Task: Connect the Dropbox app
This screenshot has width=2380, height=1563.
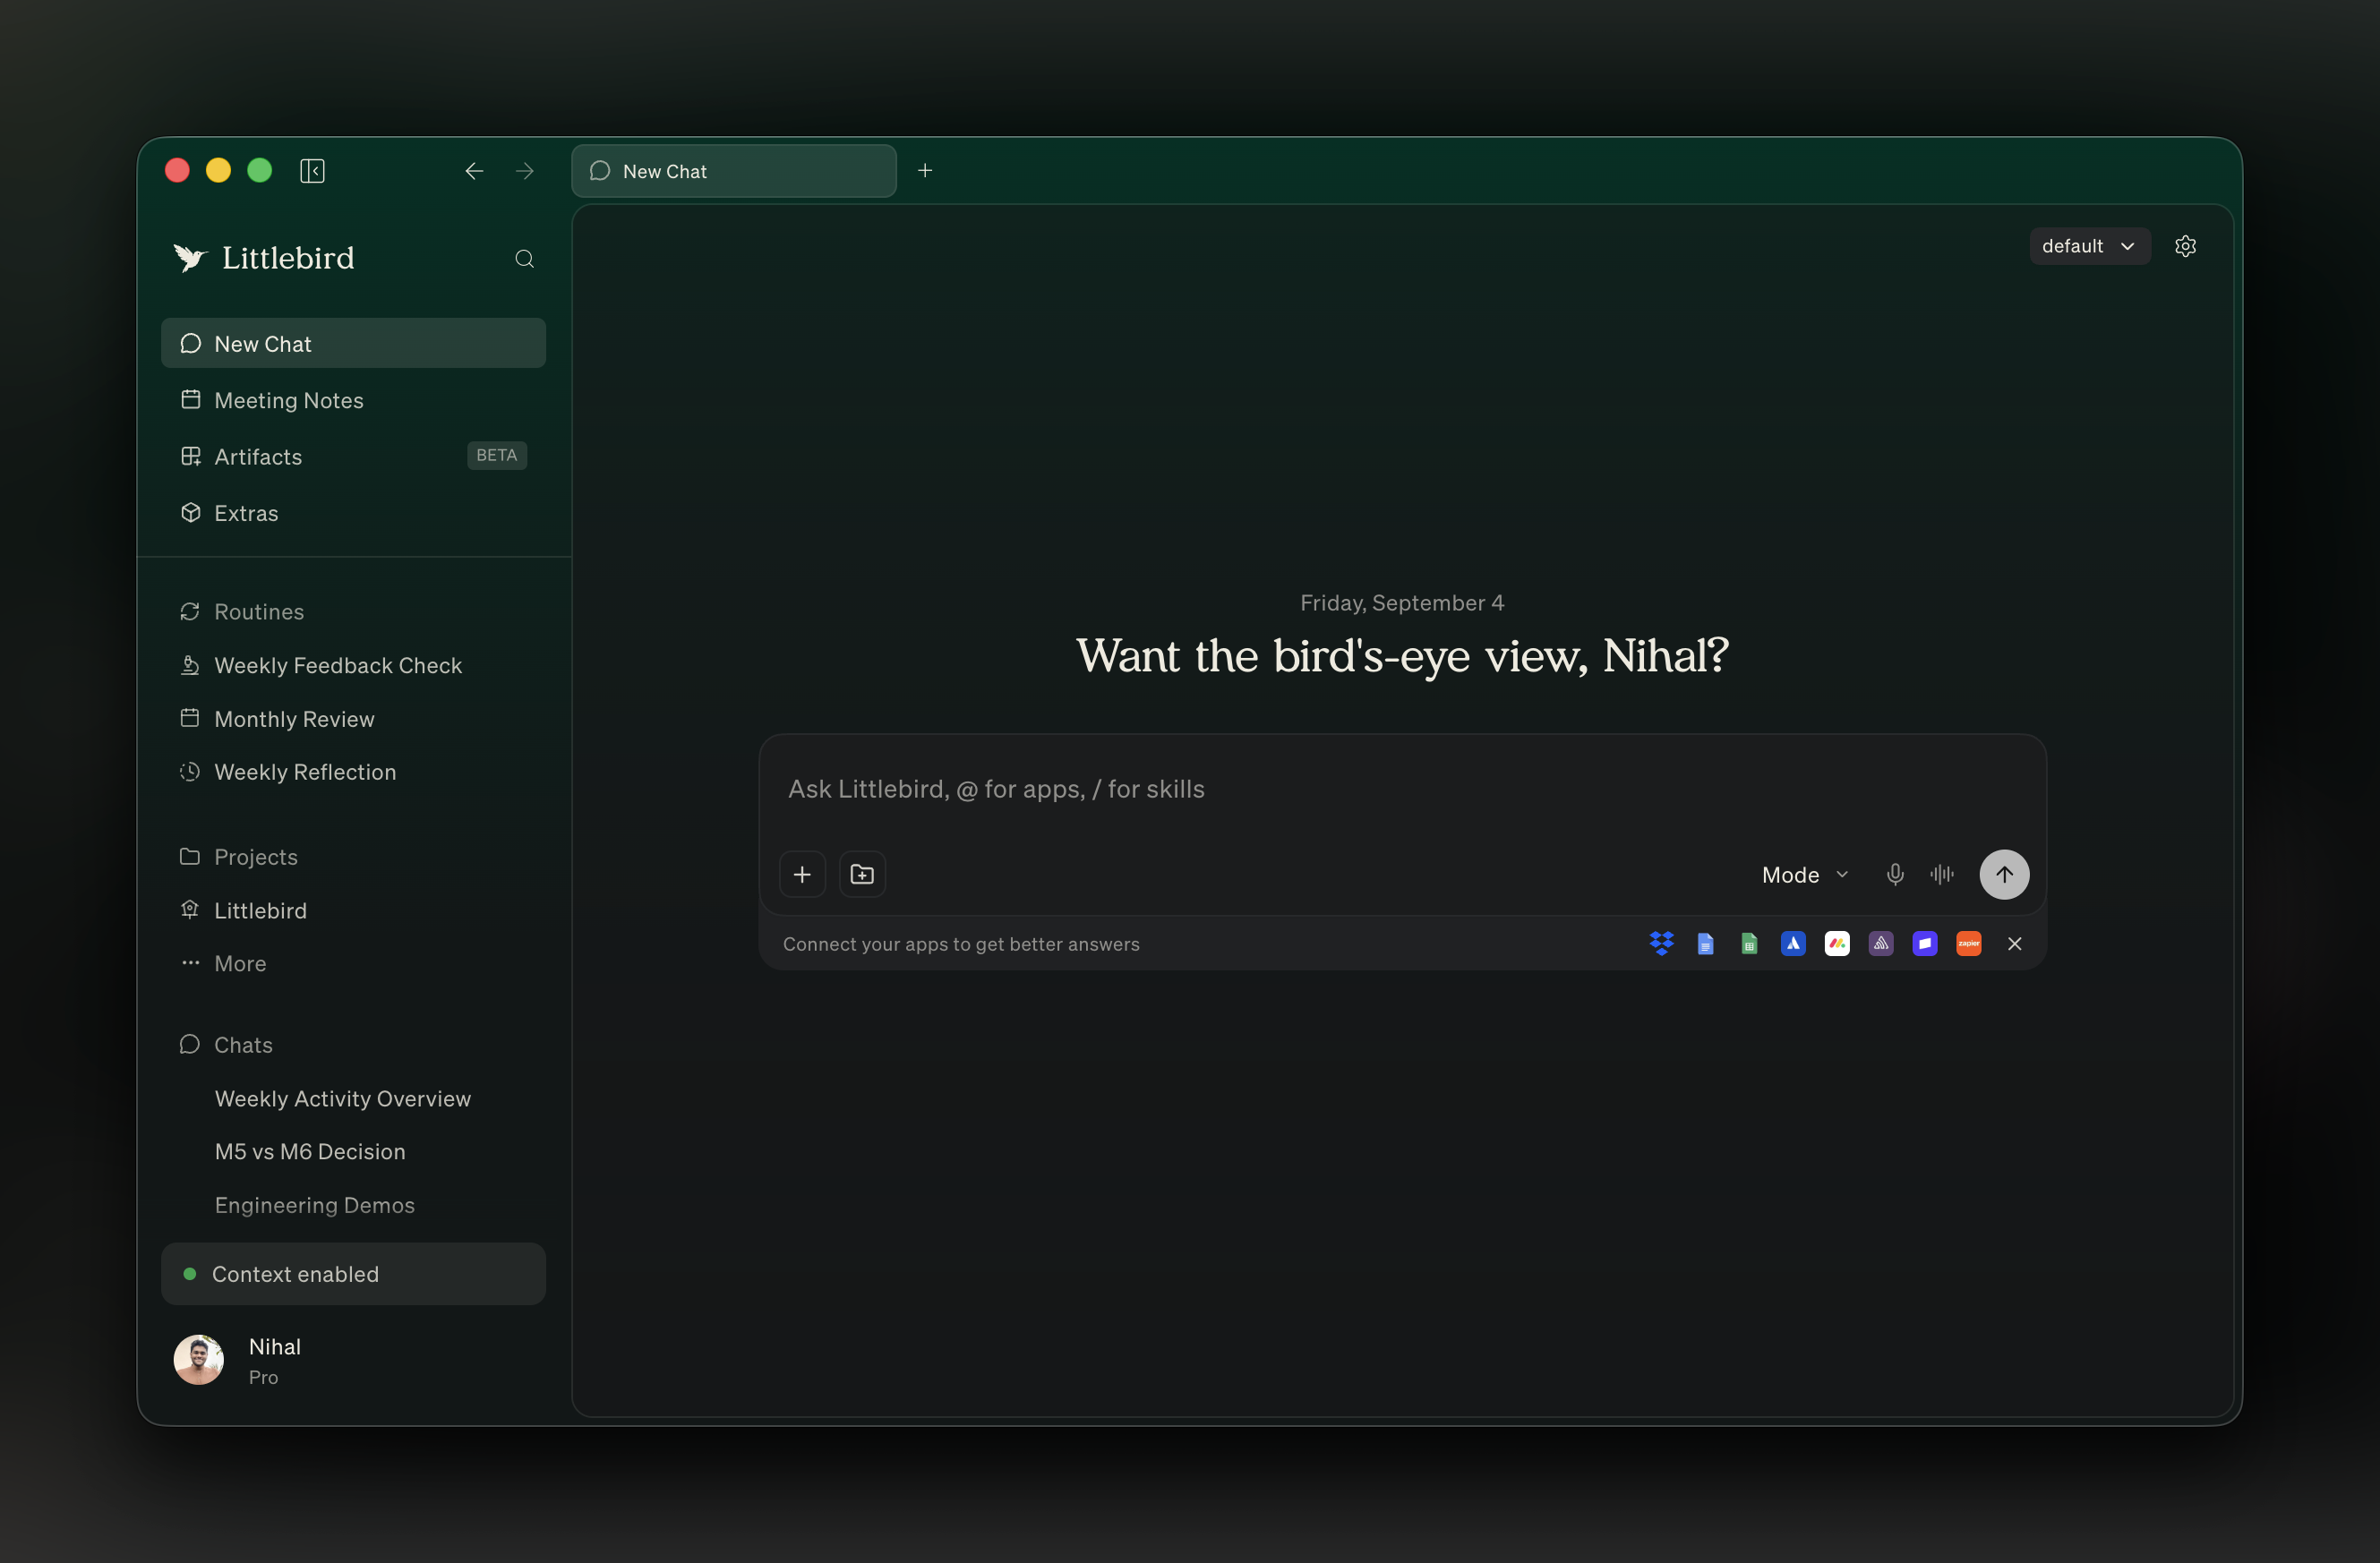Action: tap(1662, 944)
